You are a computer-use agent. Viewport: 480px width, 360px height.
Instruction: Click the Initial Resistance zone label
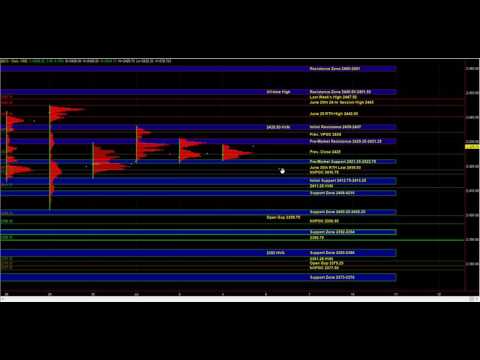pos(335,127)
